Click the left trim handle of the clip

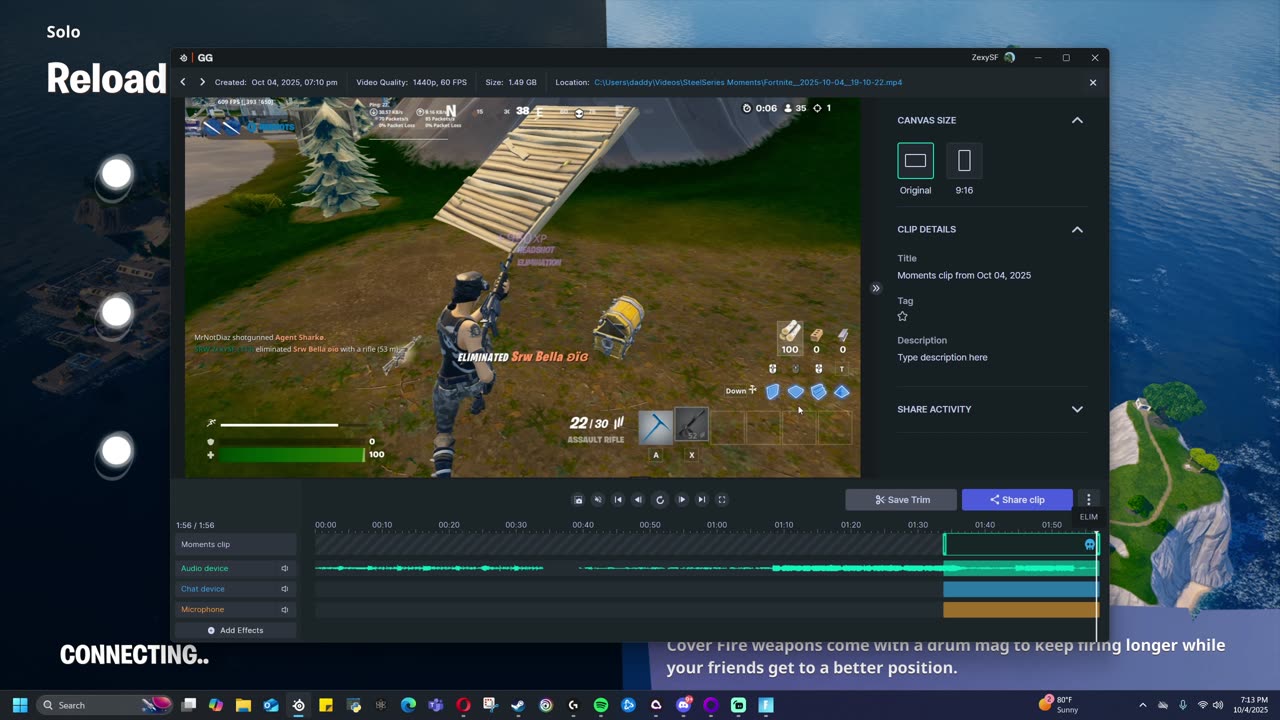944,544
